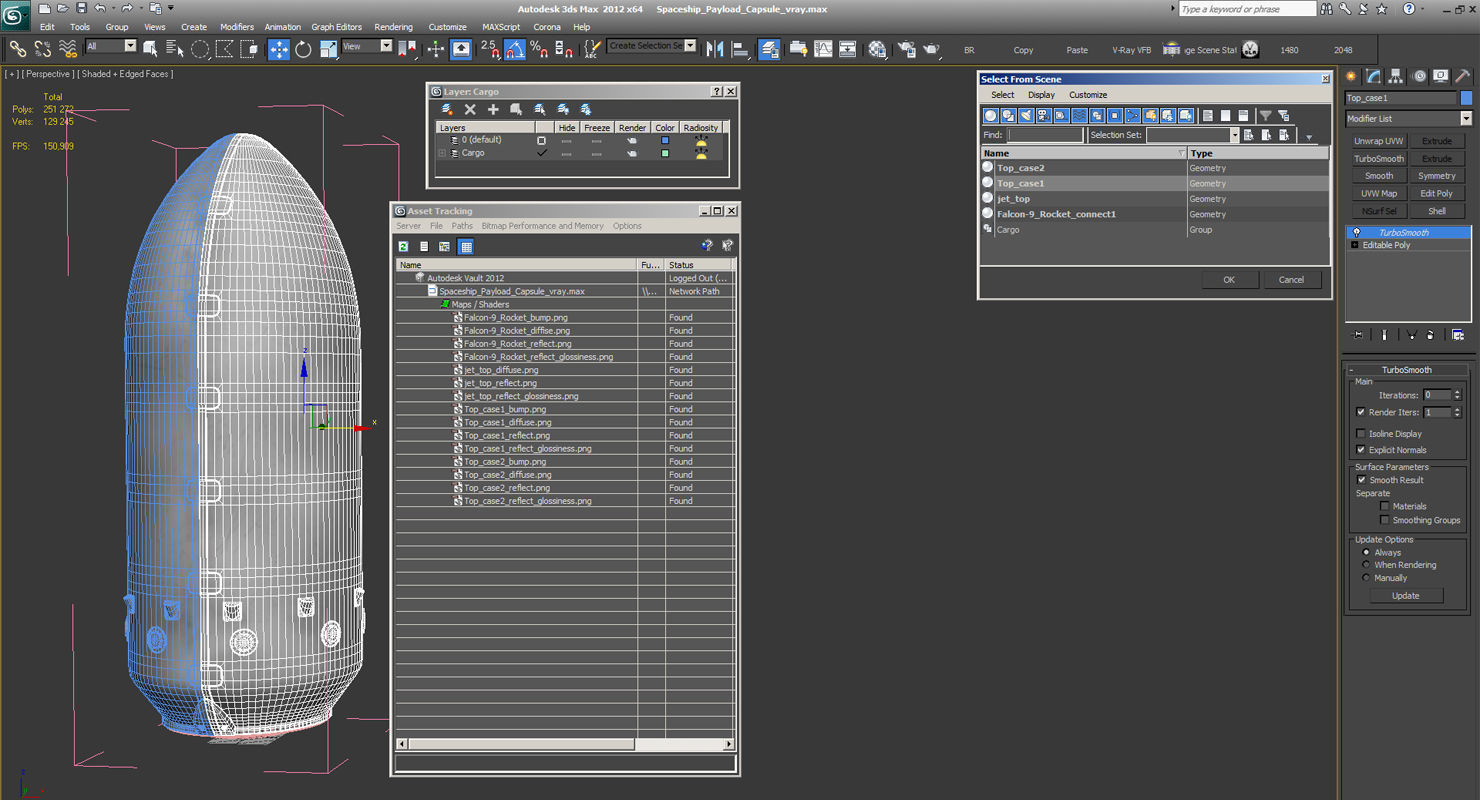This screenshot has height=800, width=1480.
Task: Toggle Display Geometry filter in Select From Scene
Action: coord(991,116)
